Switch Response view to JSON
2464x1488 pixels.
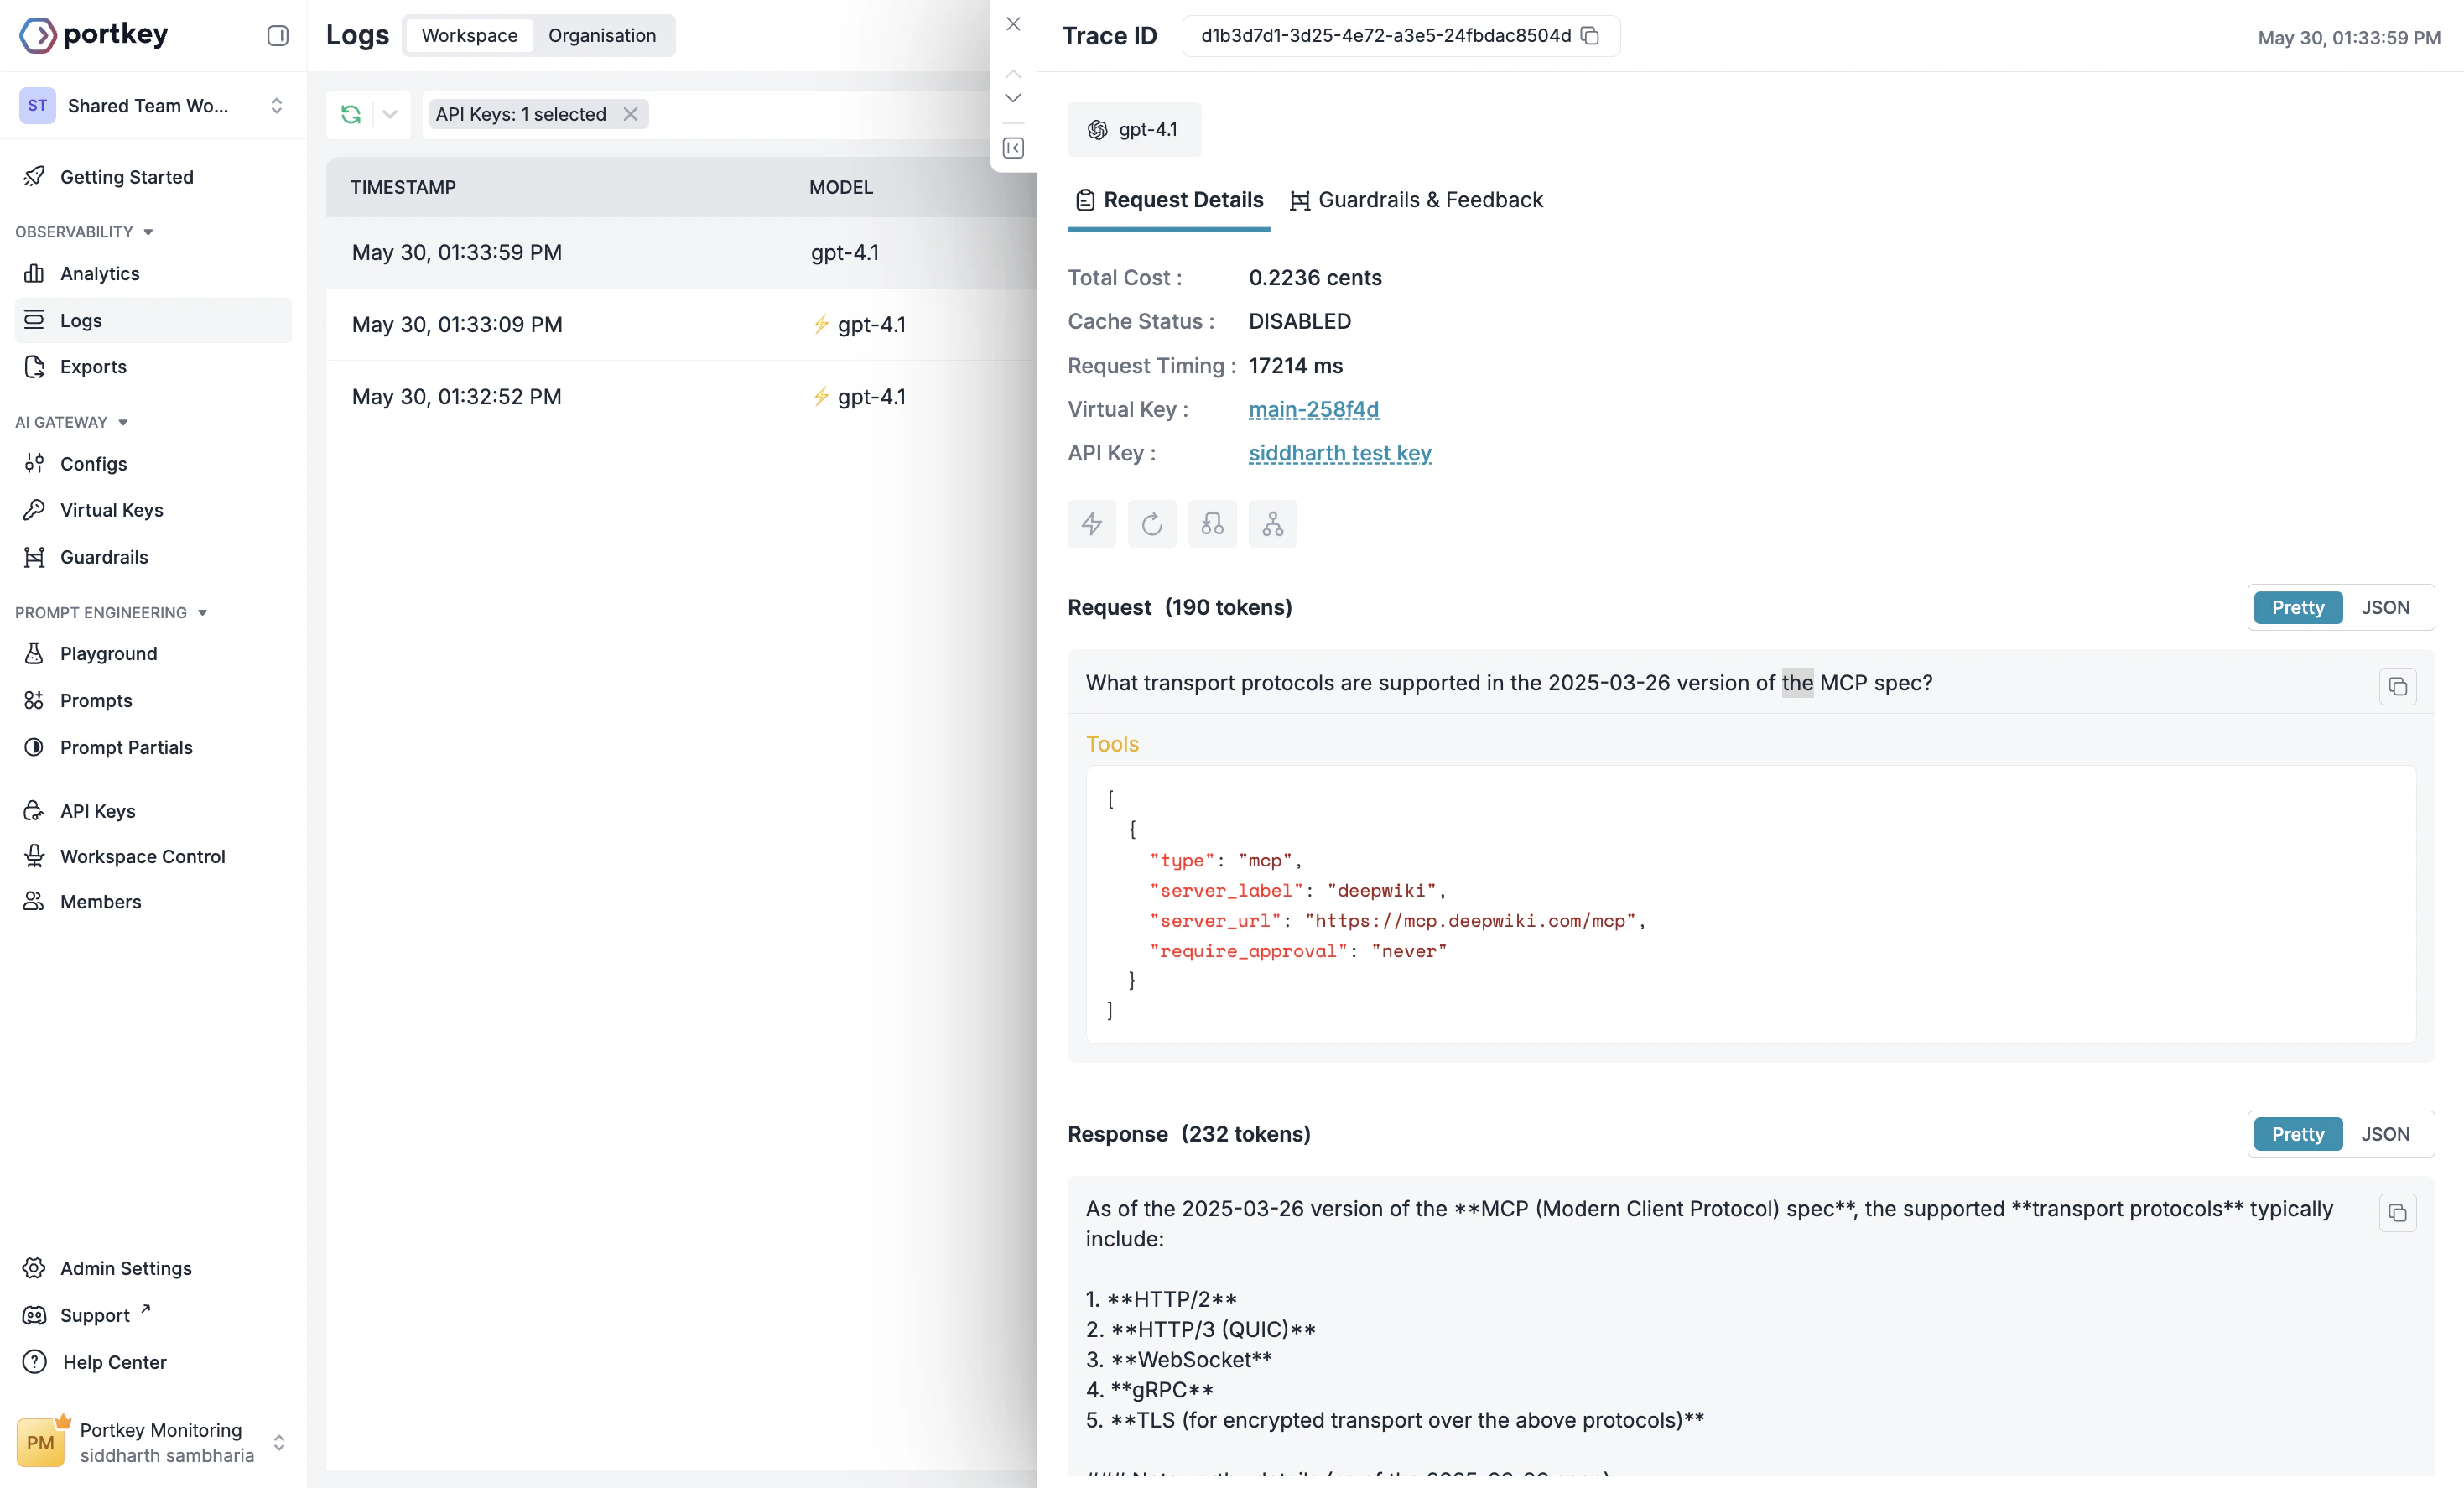point(2385,1134)
